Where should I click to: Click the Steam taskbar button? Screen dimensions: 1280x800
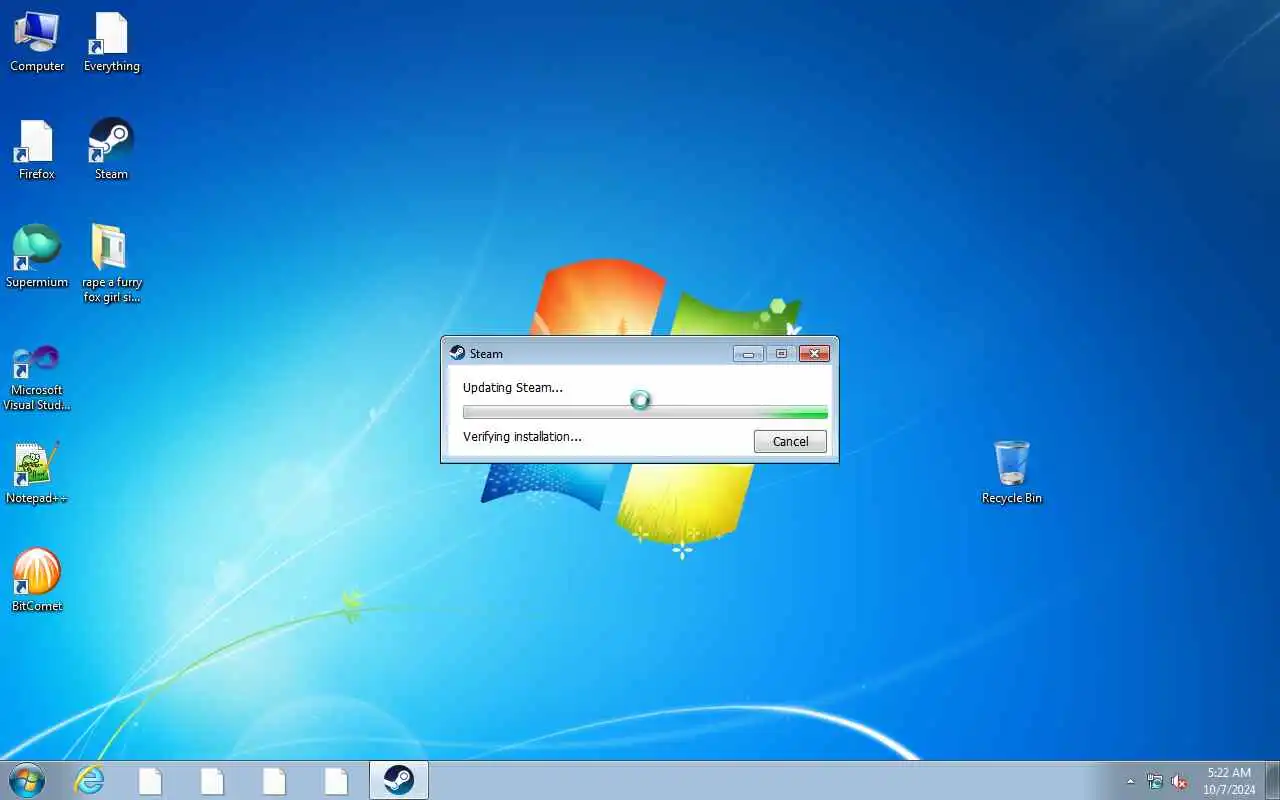pos(399,781)
